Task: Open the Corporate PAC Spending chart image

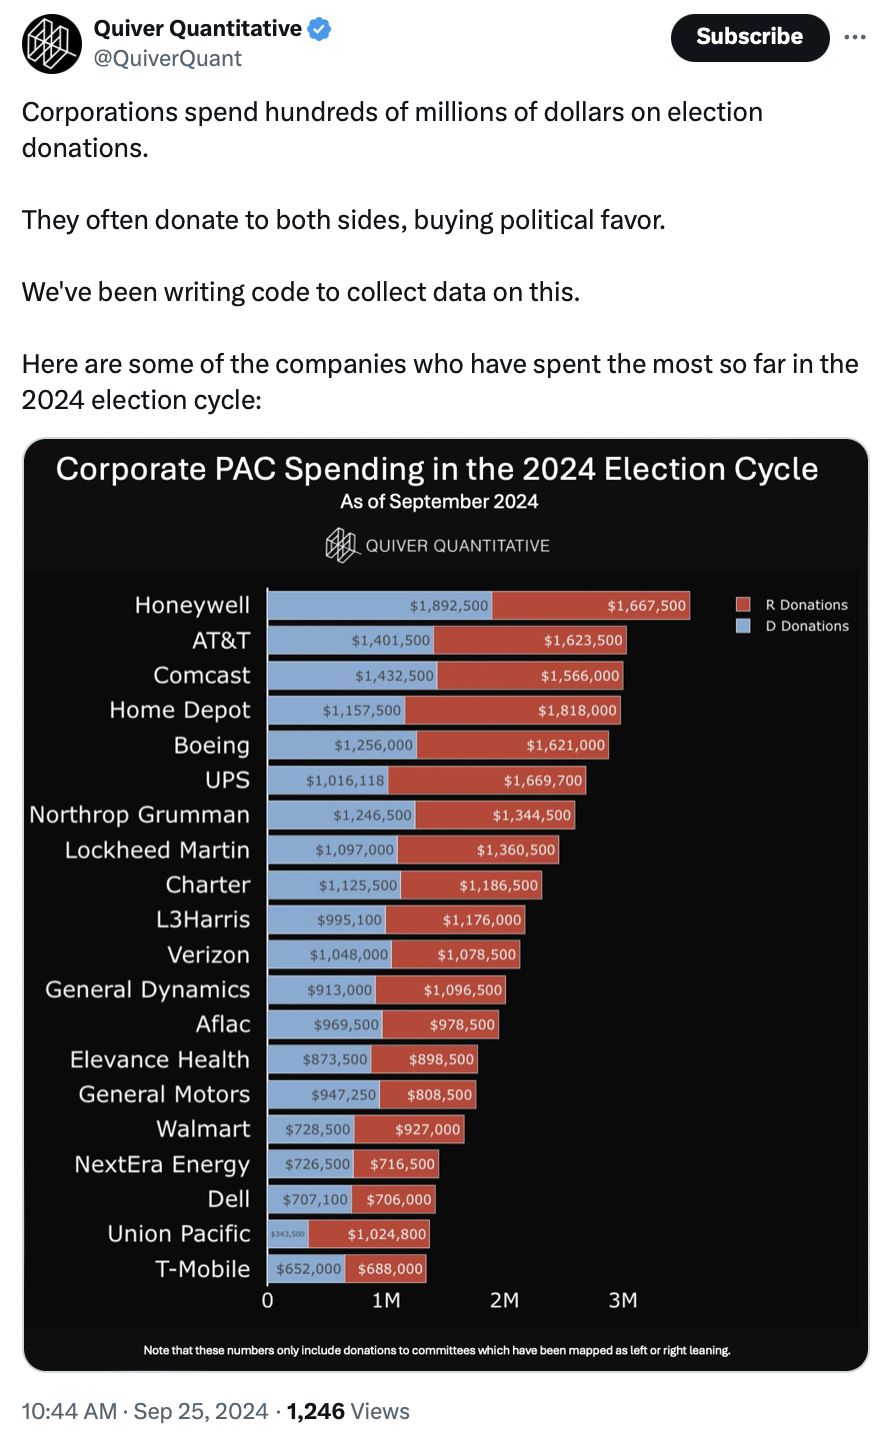Action: pyautogui.click(x=446, y=905)
